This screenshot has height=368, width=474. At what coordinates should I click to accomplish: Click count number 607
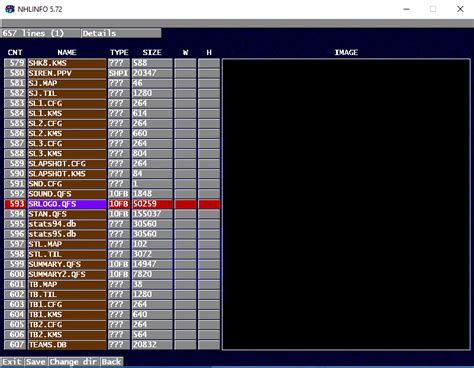coord(15,345)
